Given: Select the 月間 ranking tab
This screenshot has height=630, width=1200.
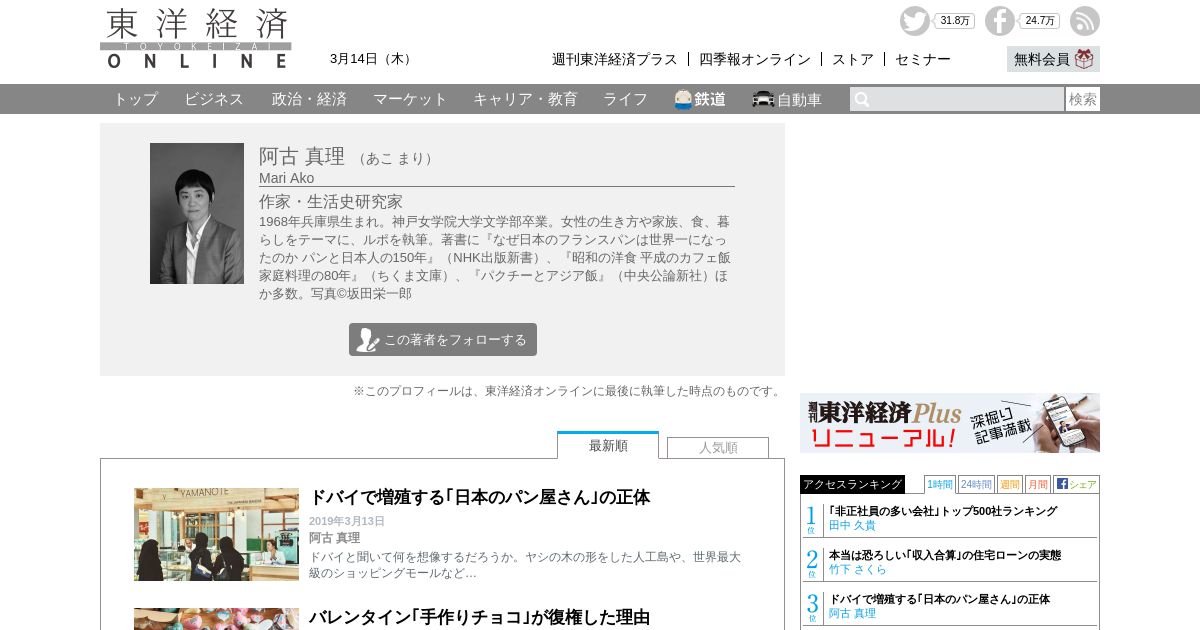Looking at the screenshot, I should coord(1038,484).
